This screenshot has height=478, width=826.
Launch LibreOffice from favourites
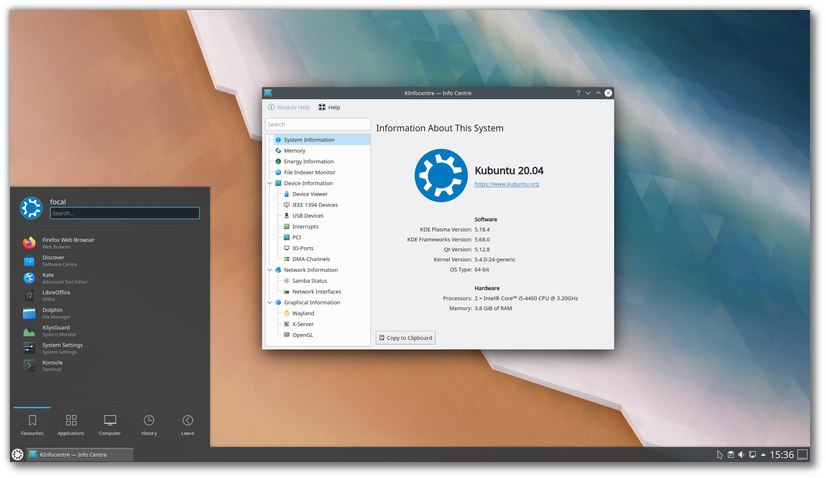pyautogui.click(x=111, y=295)
